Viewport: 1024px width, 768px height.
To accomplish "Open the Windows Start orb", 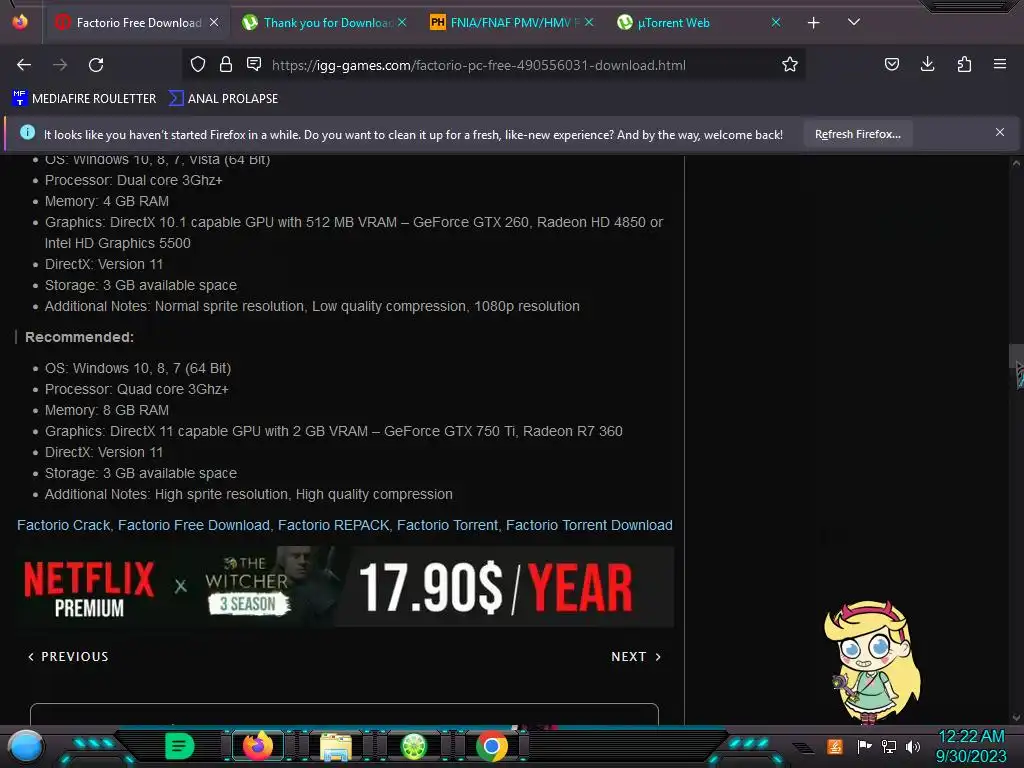I will 25,746.
